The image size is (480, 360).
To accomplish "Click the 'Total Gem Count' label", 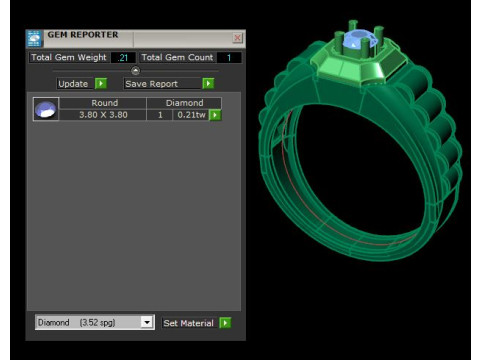I will pyautogui.click(x=177, y=57).
